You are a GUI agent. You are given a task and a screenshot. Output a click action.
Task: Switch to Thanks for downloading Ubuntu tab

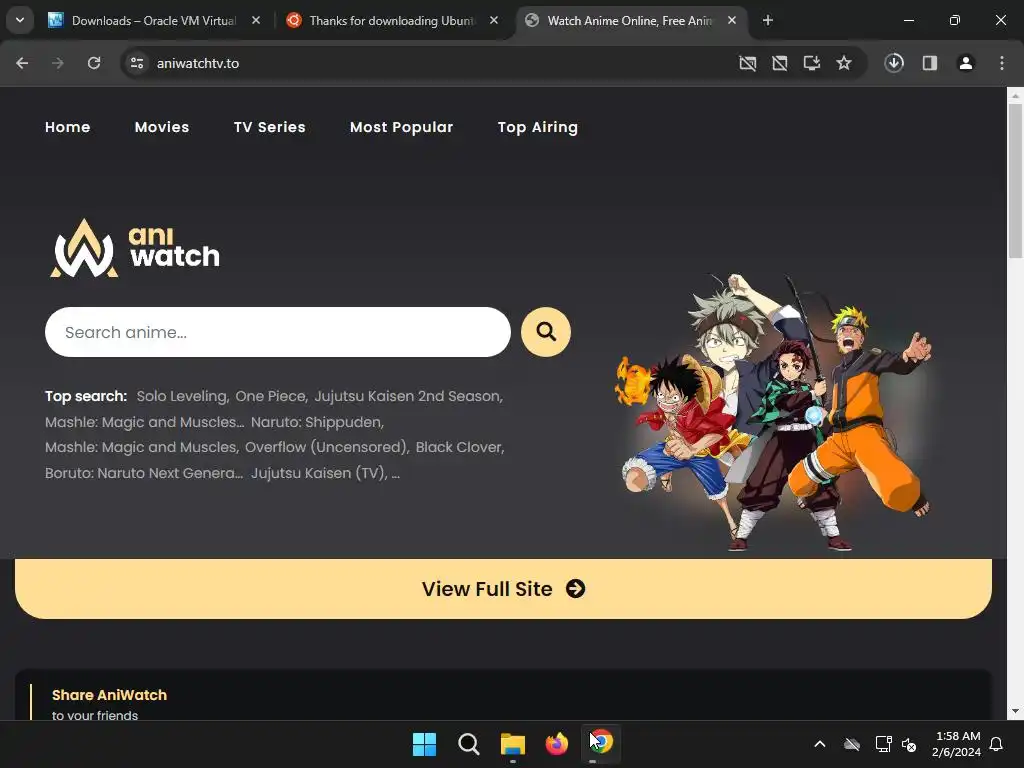(x=392, y=20)
